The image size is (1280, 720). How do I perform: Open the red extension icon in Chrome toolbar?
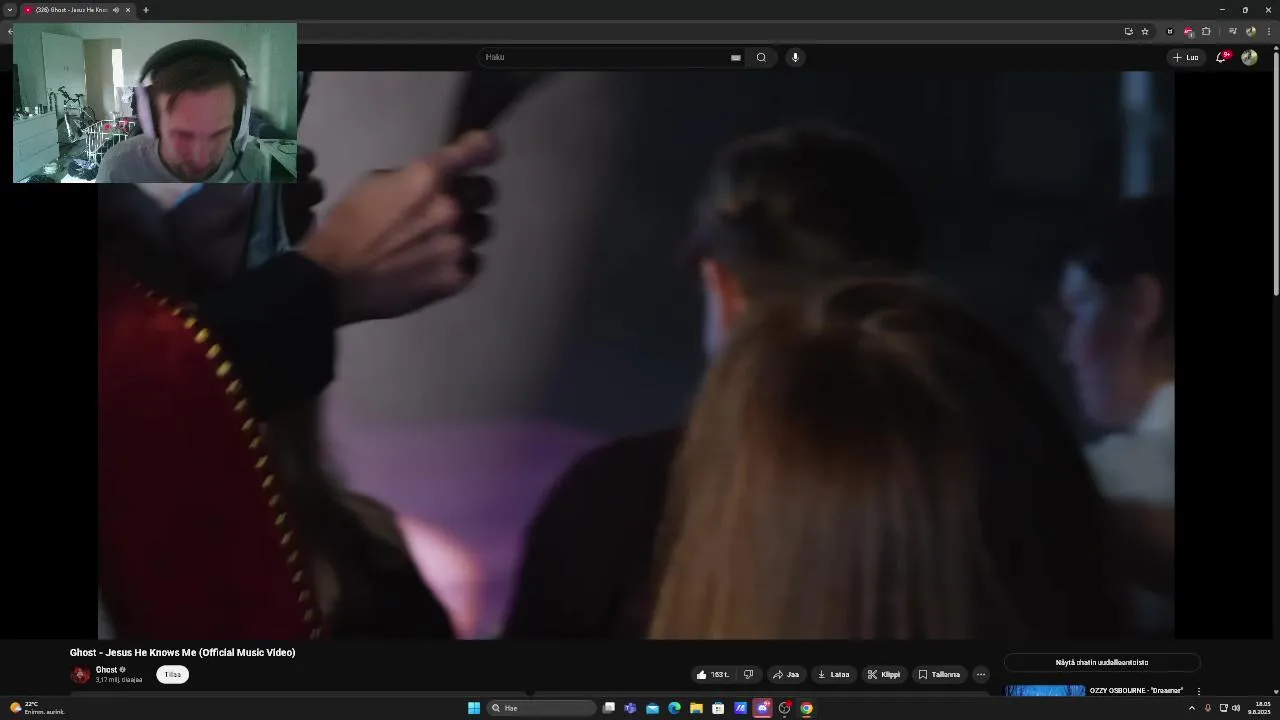1188,31
